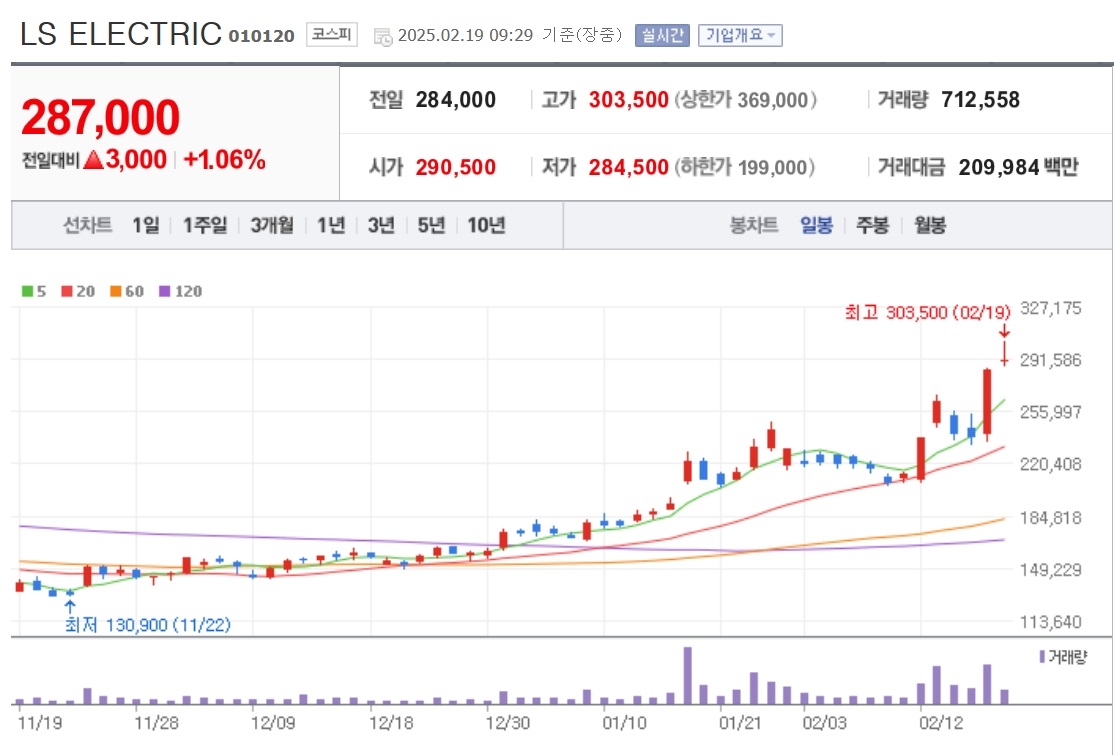Click the tallest volume bar in mid-January
Viewport: 1114px width, 755px height.
point(688,675)
